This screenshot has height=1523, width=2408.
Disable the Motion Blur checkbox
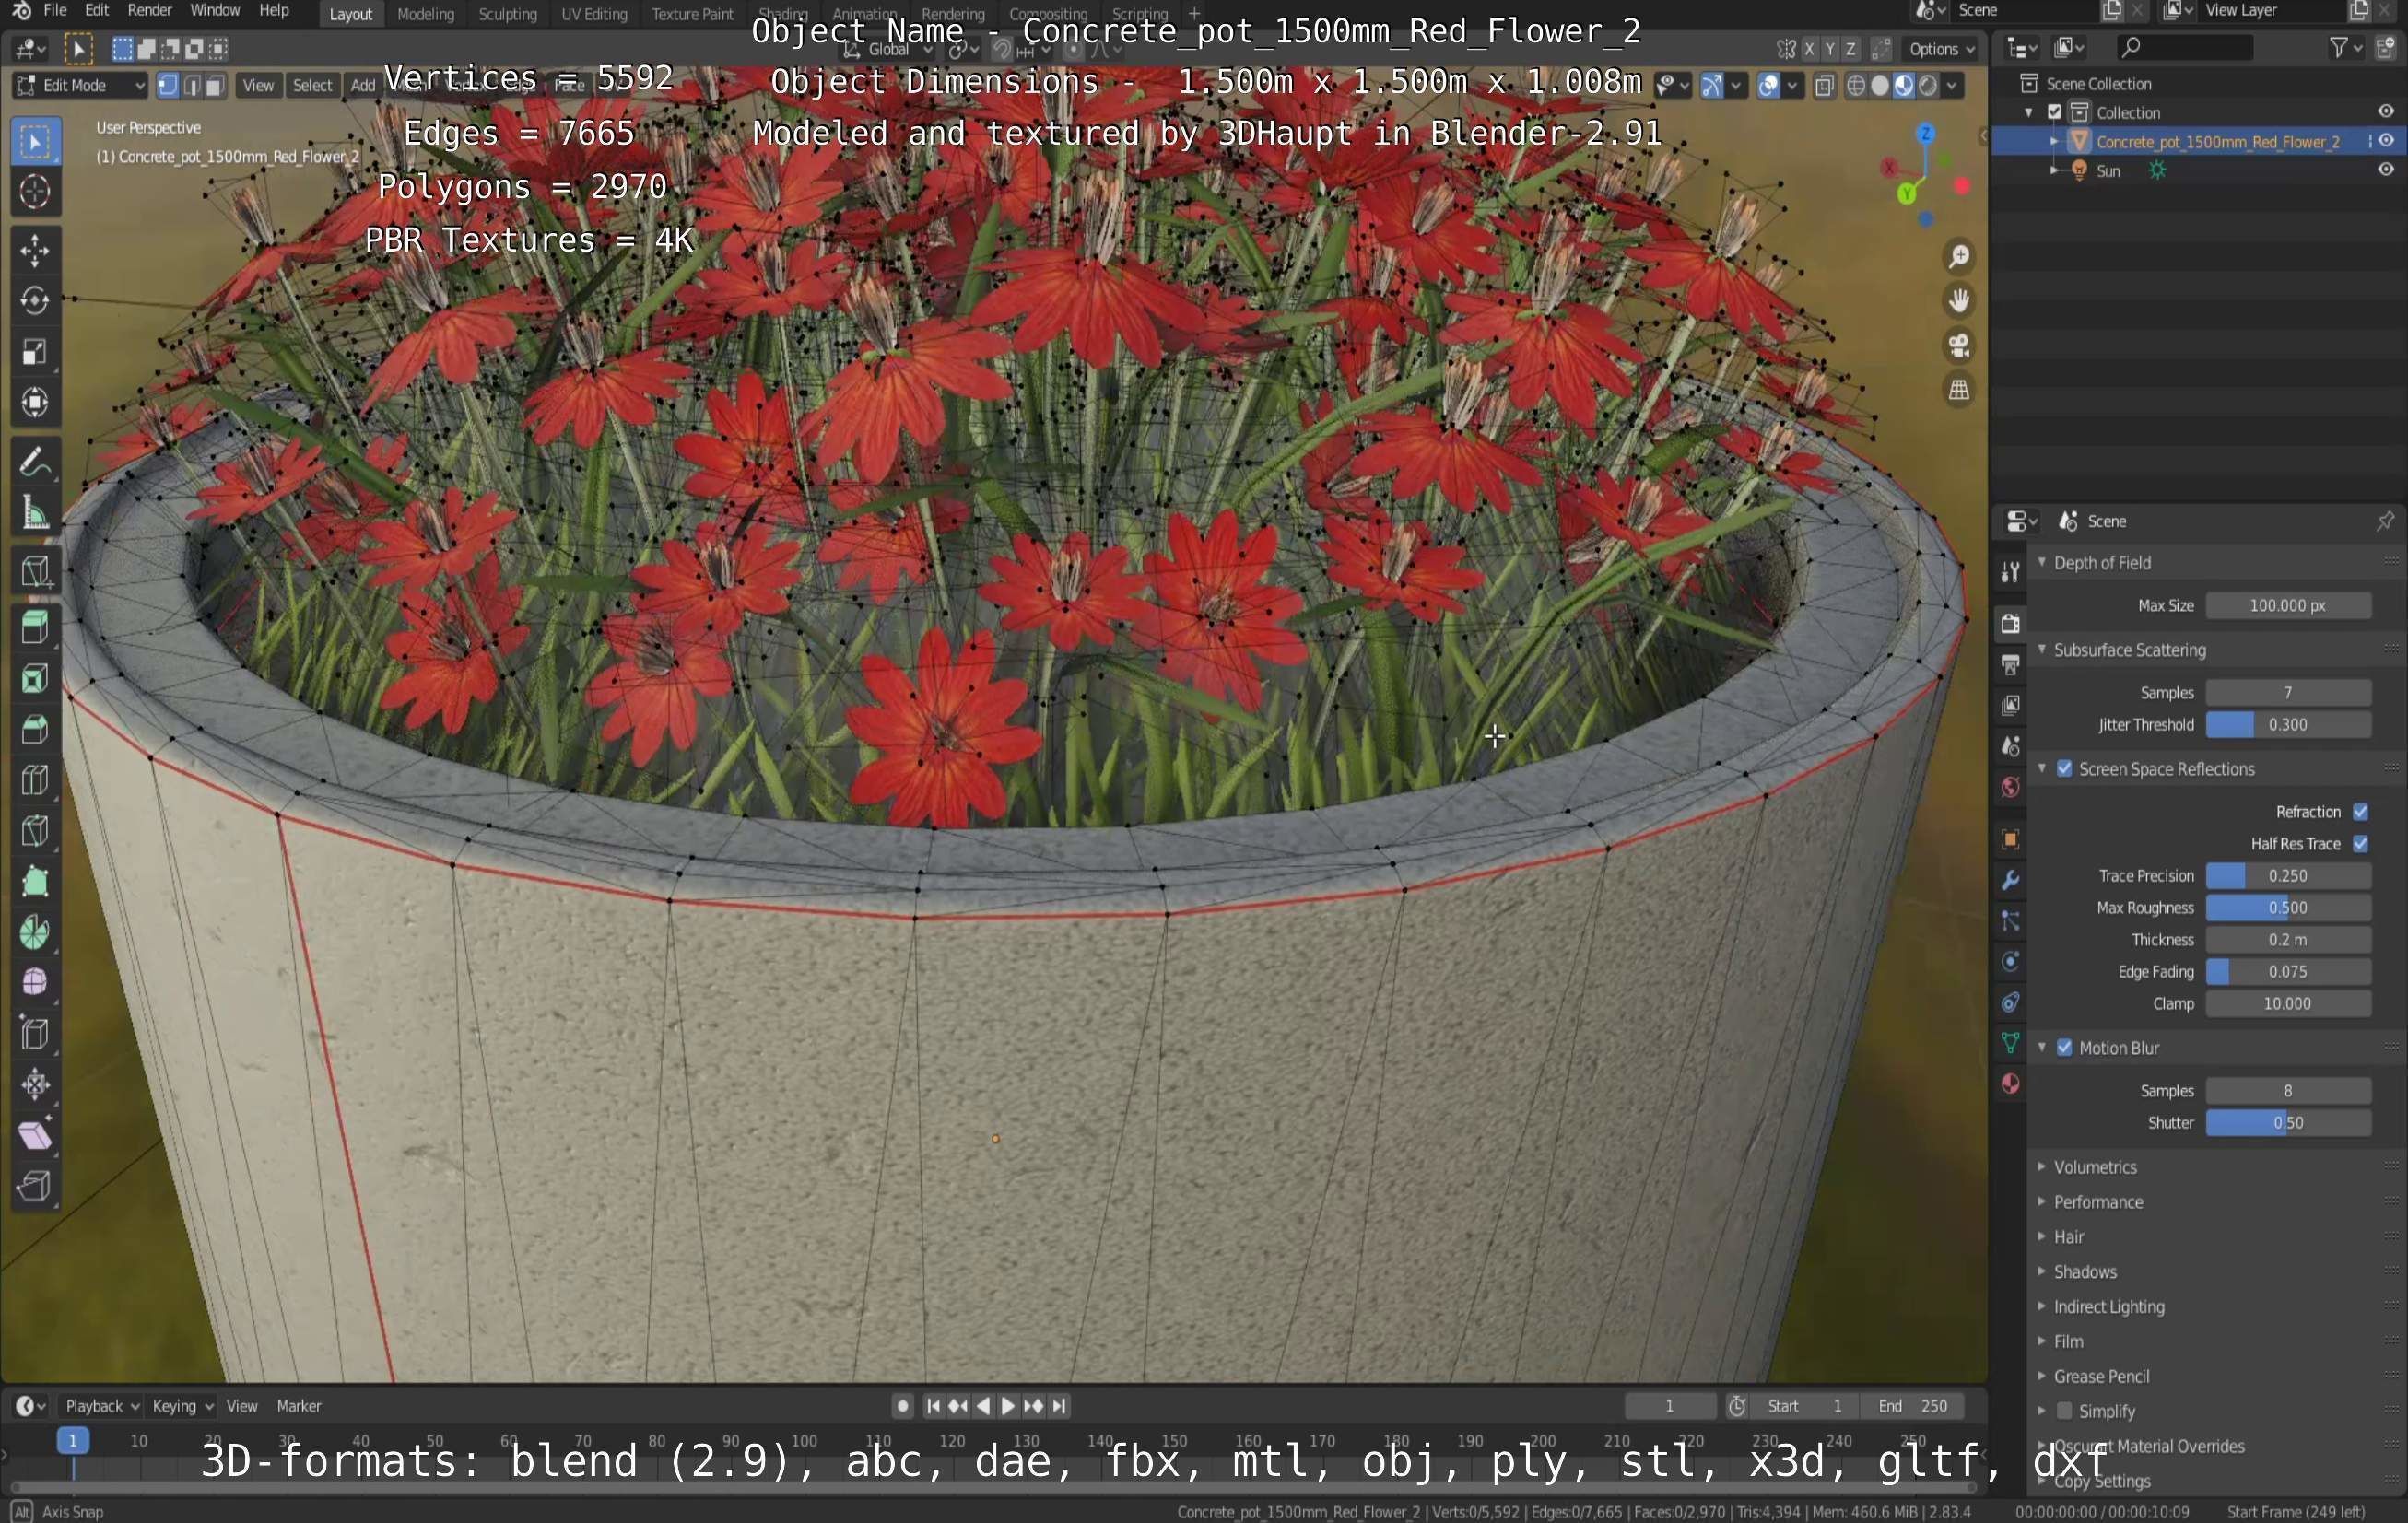pyautogui.click(x=2064, y=1048)
